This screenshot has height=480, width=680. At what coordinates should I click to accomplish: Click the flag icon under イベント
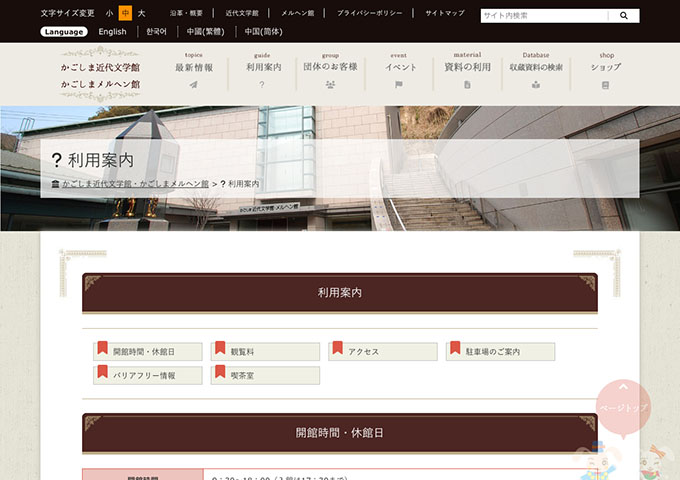tap(399, 85)
